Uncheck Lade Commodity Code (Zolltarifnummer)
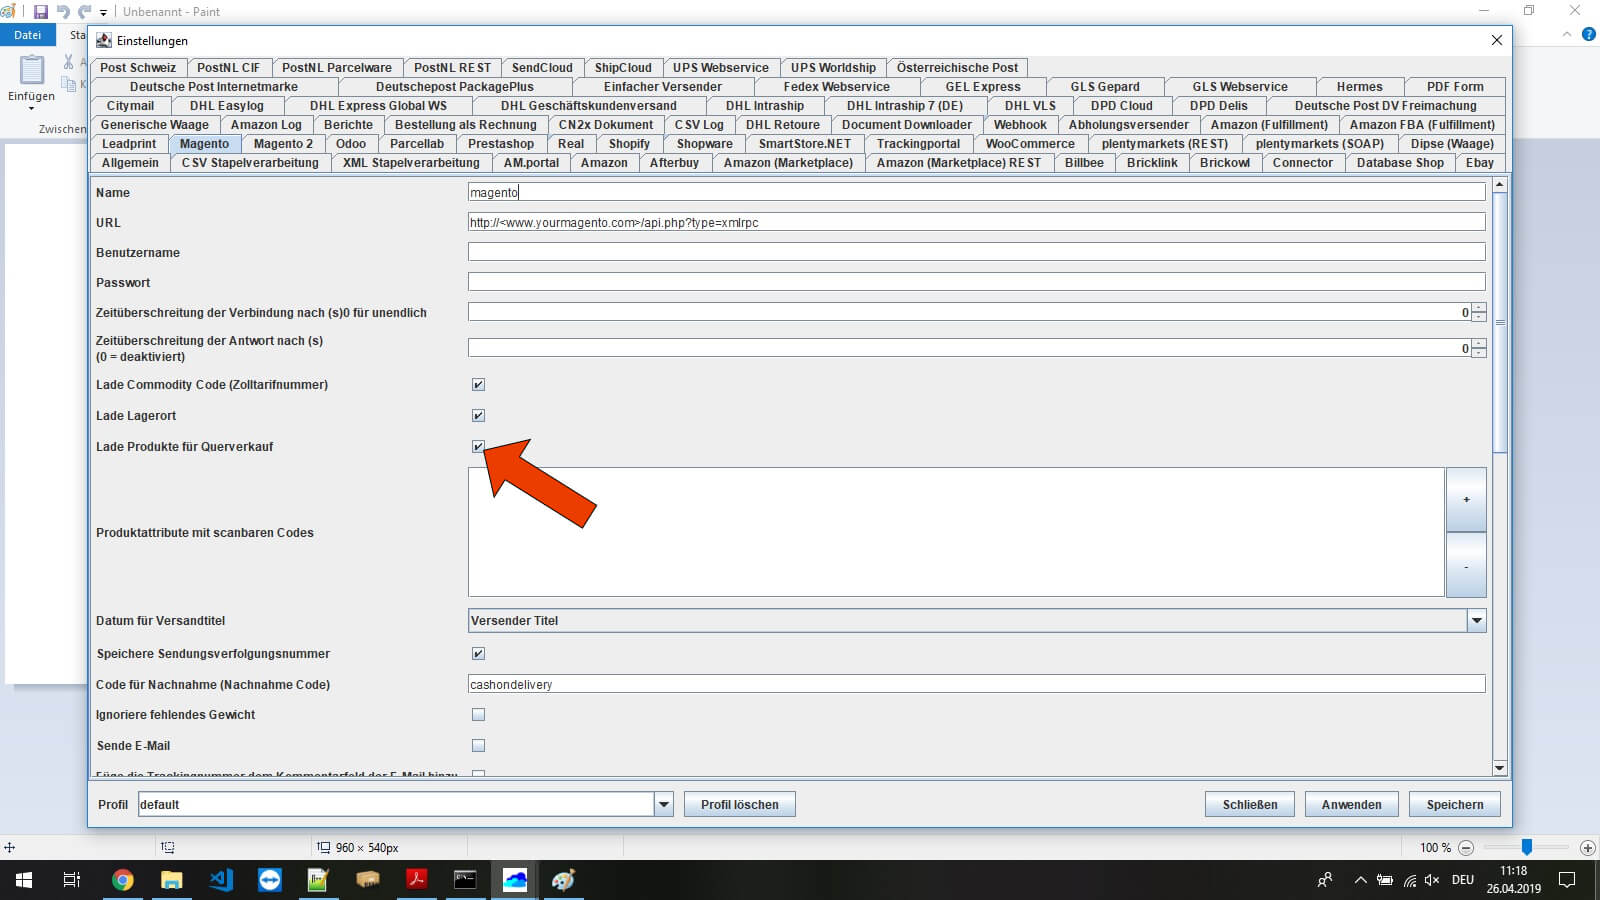 [478, 385]
